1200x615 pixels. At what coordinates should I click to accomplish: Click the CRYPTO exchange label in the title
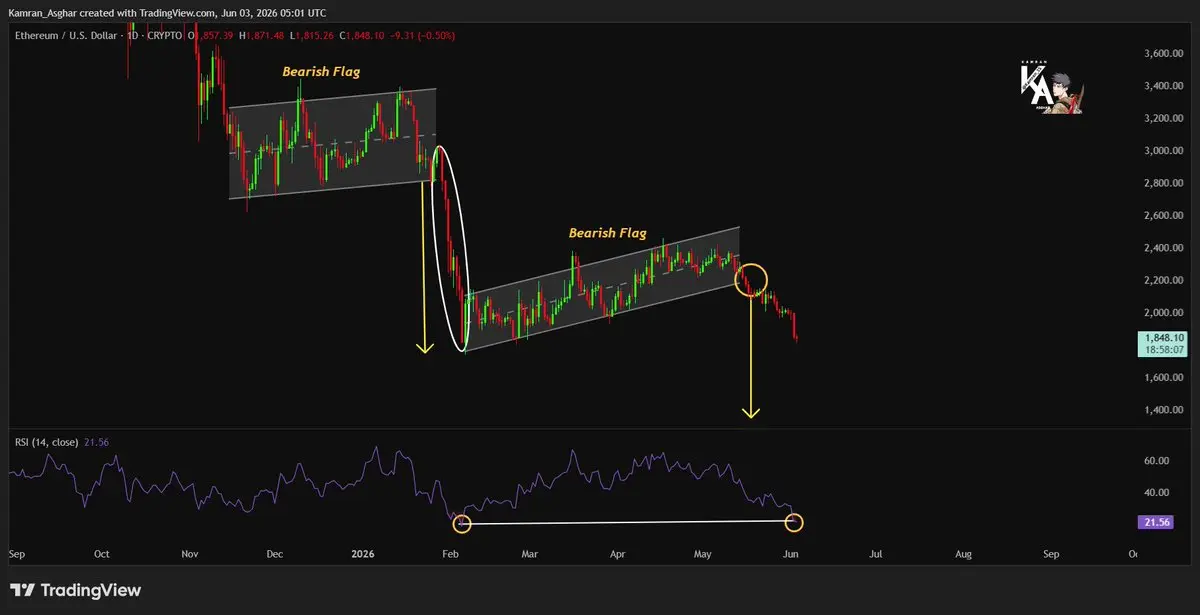click(x=165, y=35)
